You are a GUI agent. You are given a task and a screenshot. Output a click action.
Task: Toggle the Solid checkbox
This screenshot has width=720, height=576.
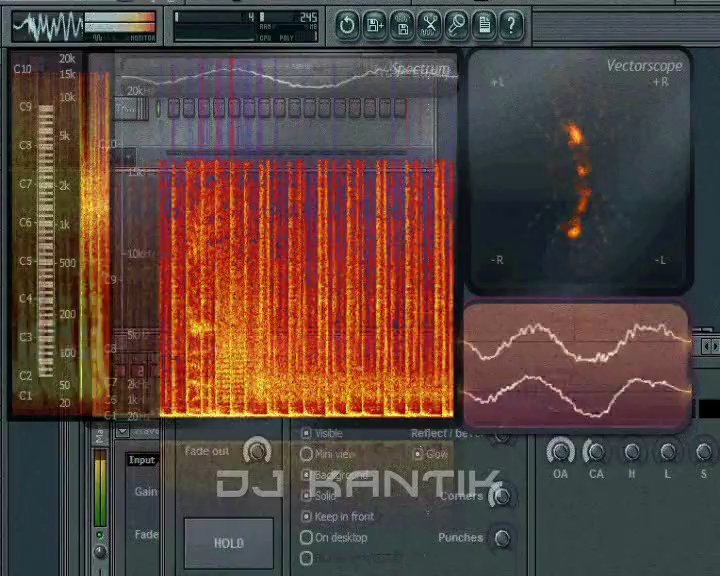pos(306,495)
